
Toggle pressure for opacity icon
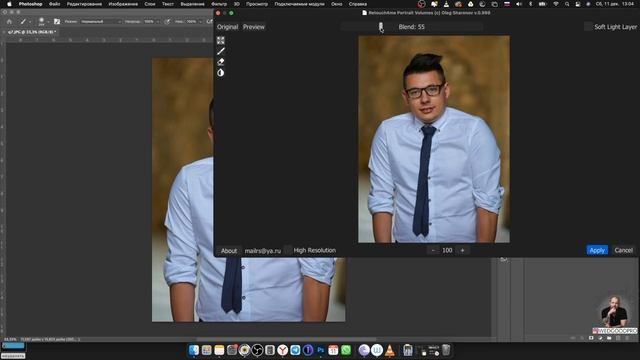(x=167, y=22)
